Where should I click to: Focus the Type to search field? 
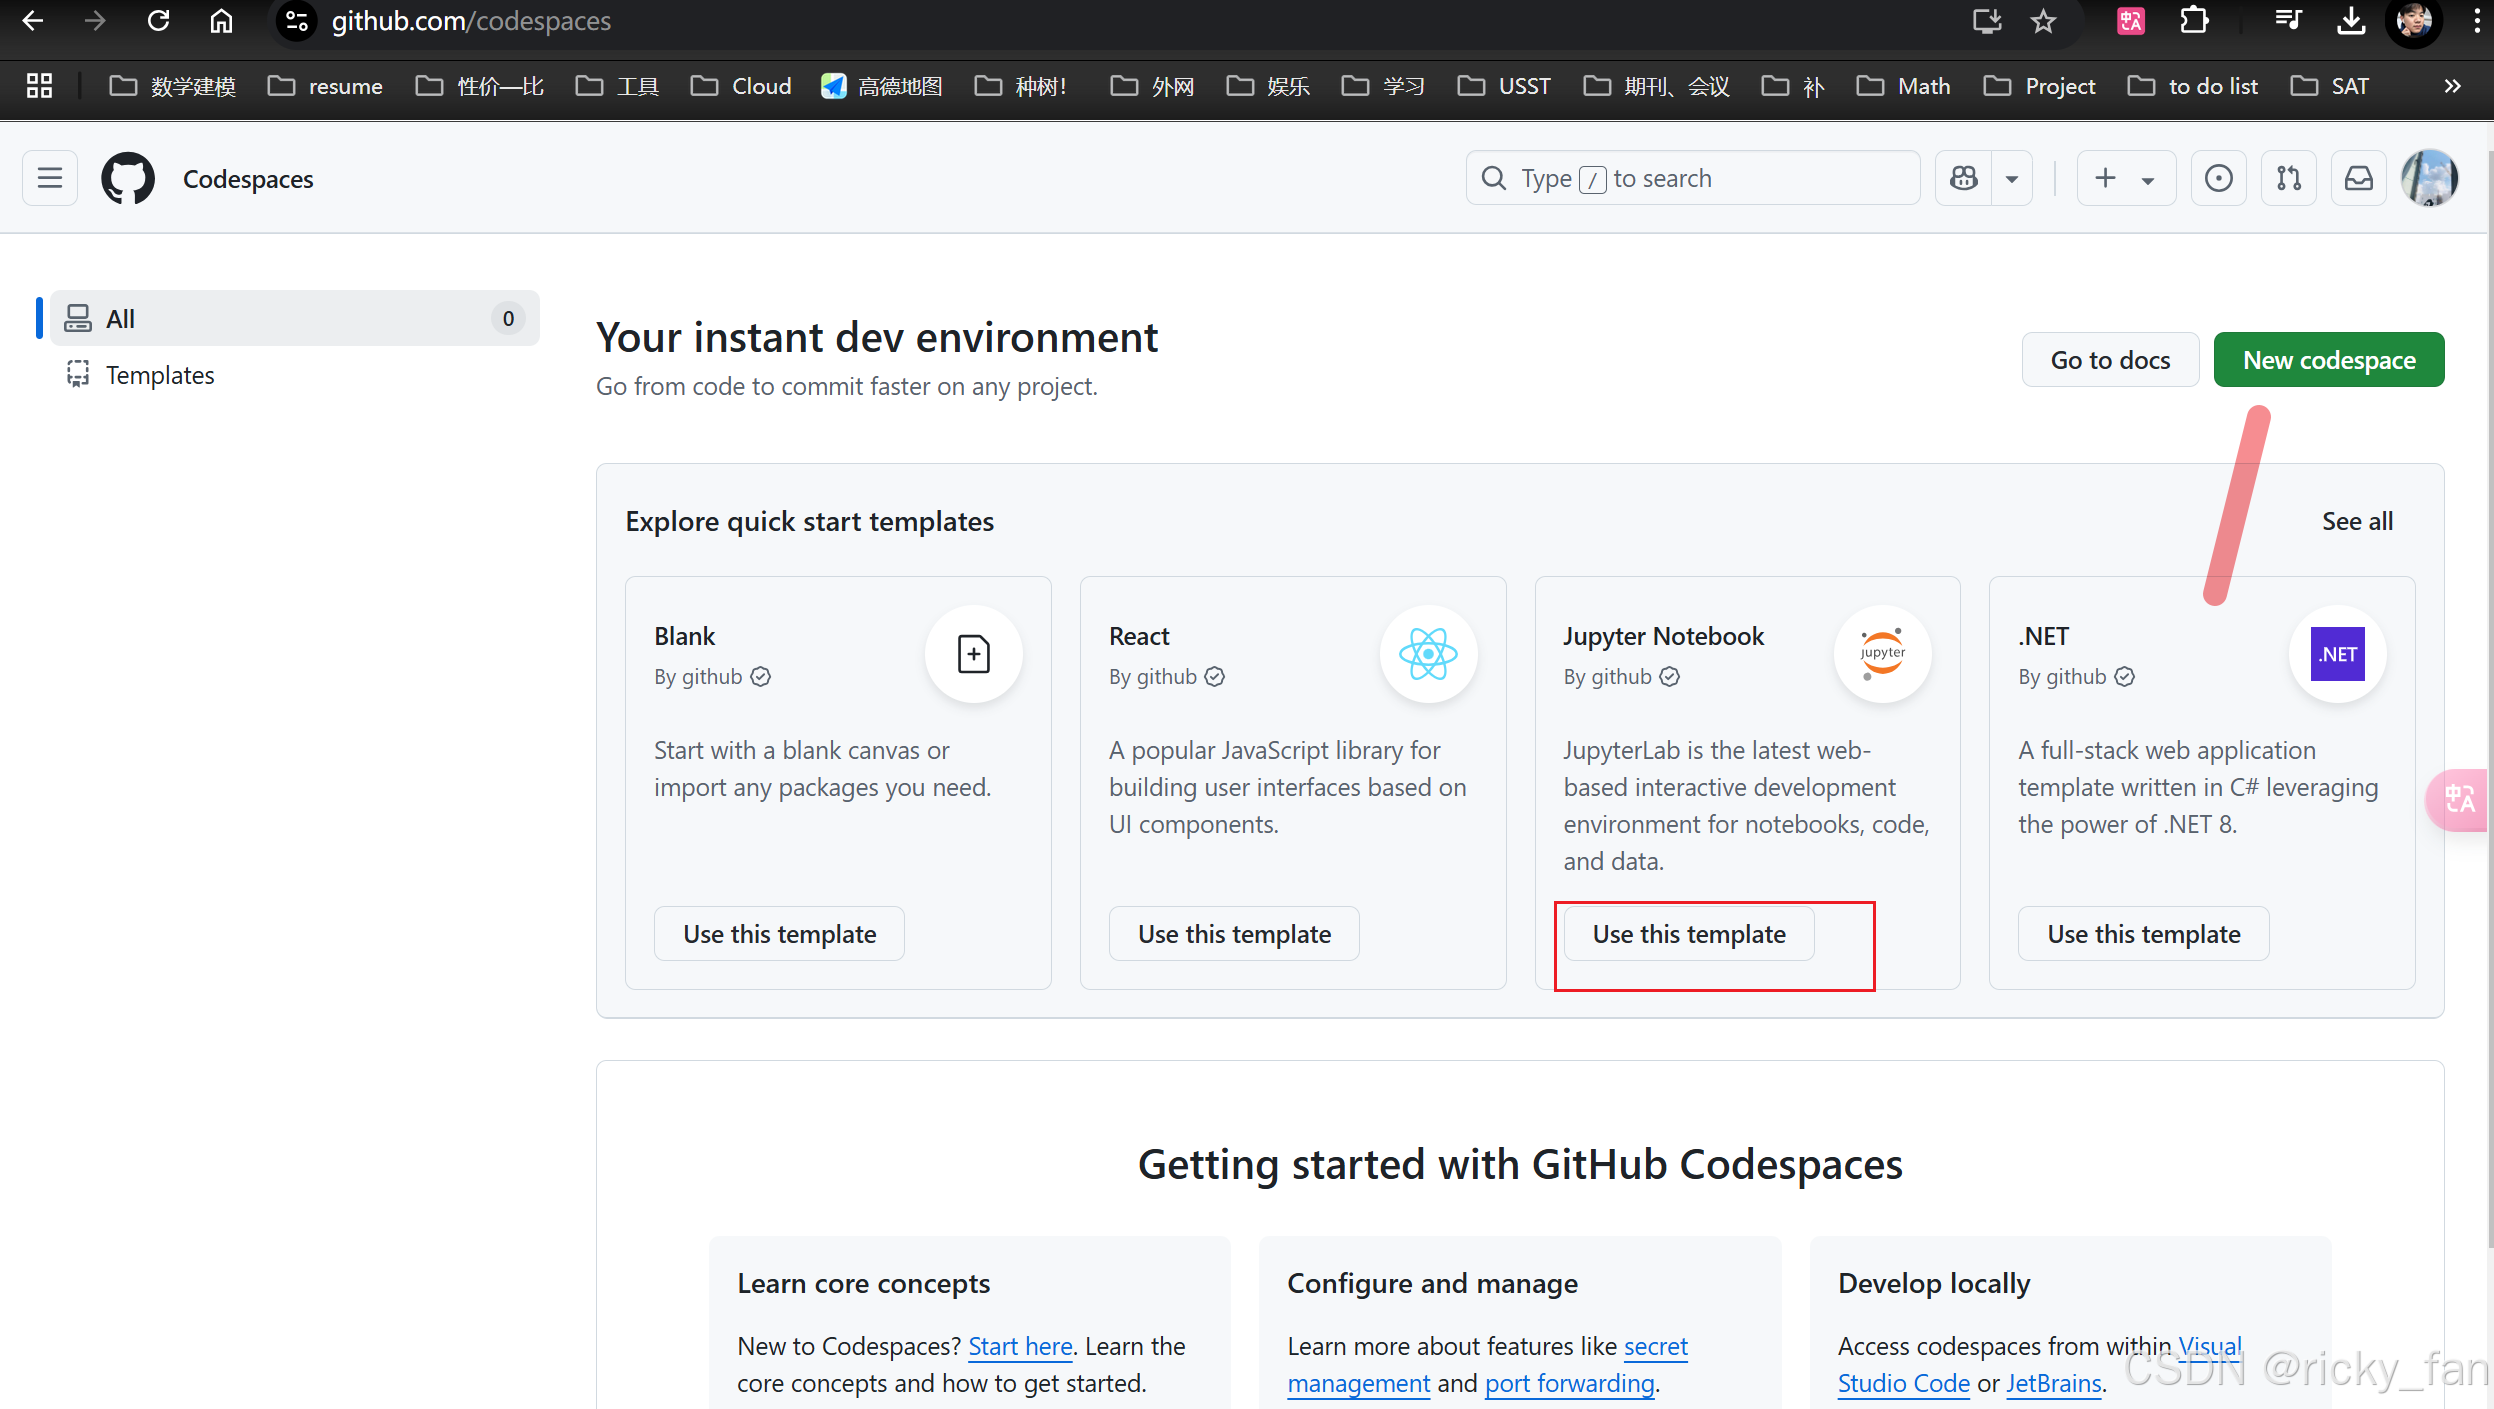pos(1692,178)
